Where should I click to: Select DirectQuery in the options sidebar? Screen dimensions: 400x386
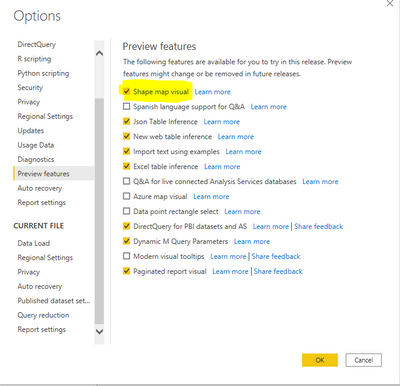coord(37,44)
